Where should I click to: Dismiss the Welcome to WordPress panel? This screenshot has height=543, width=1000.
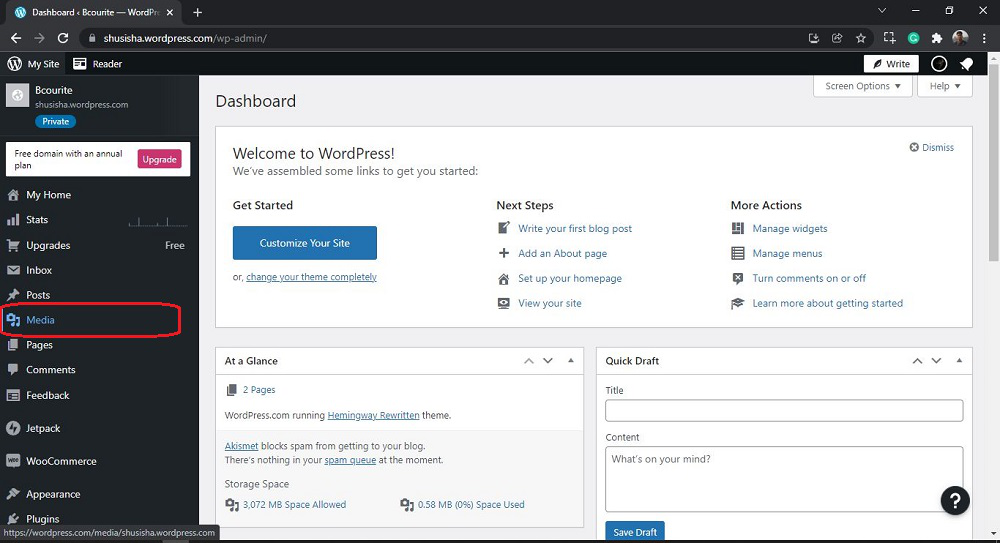[932, 147]
